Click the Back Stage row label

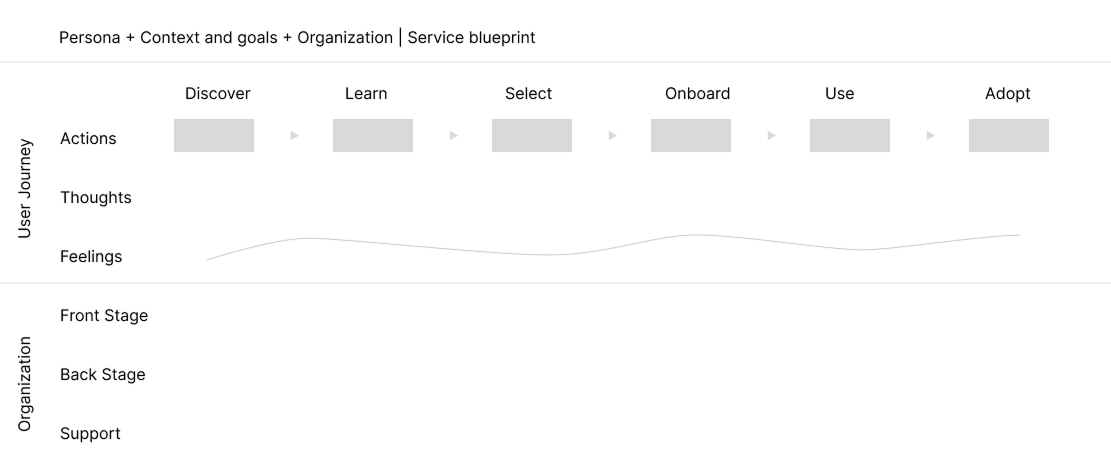click(103, 375)
